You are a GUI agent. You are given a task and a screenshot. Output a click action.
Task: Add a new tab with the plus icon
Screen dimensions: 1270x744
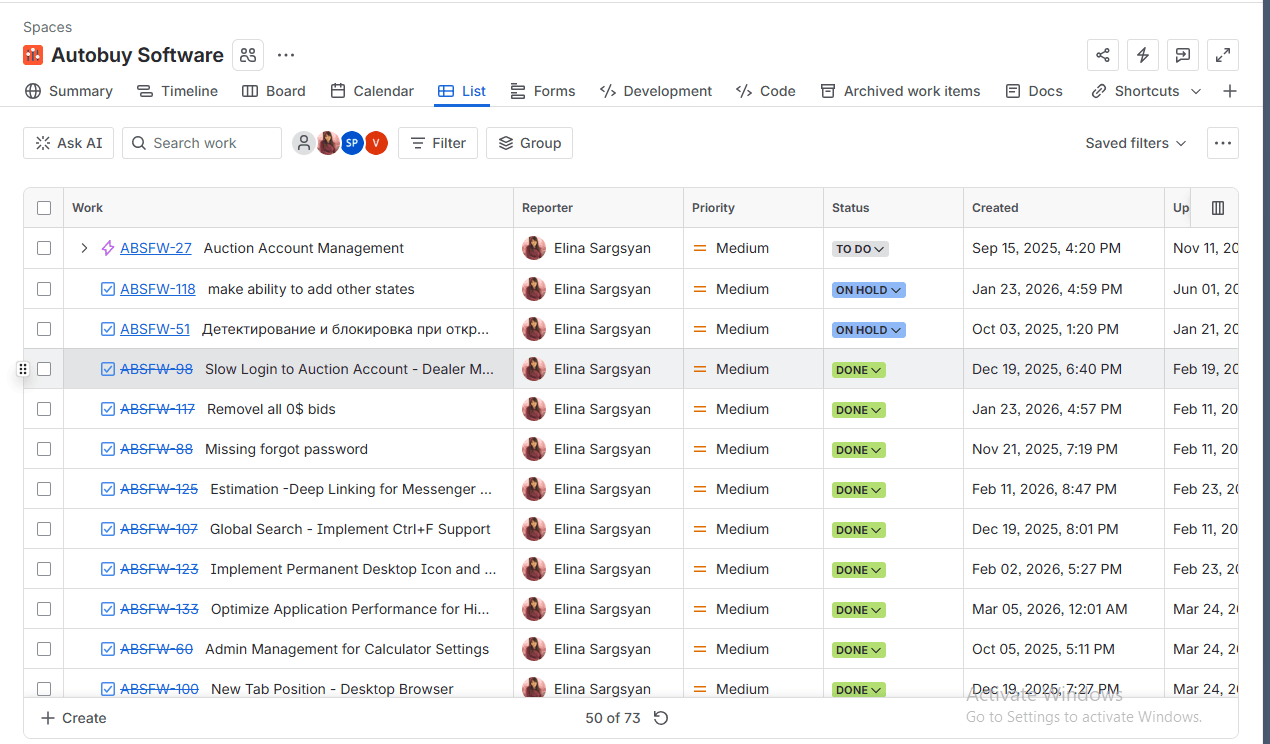click(1230, 91)
